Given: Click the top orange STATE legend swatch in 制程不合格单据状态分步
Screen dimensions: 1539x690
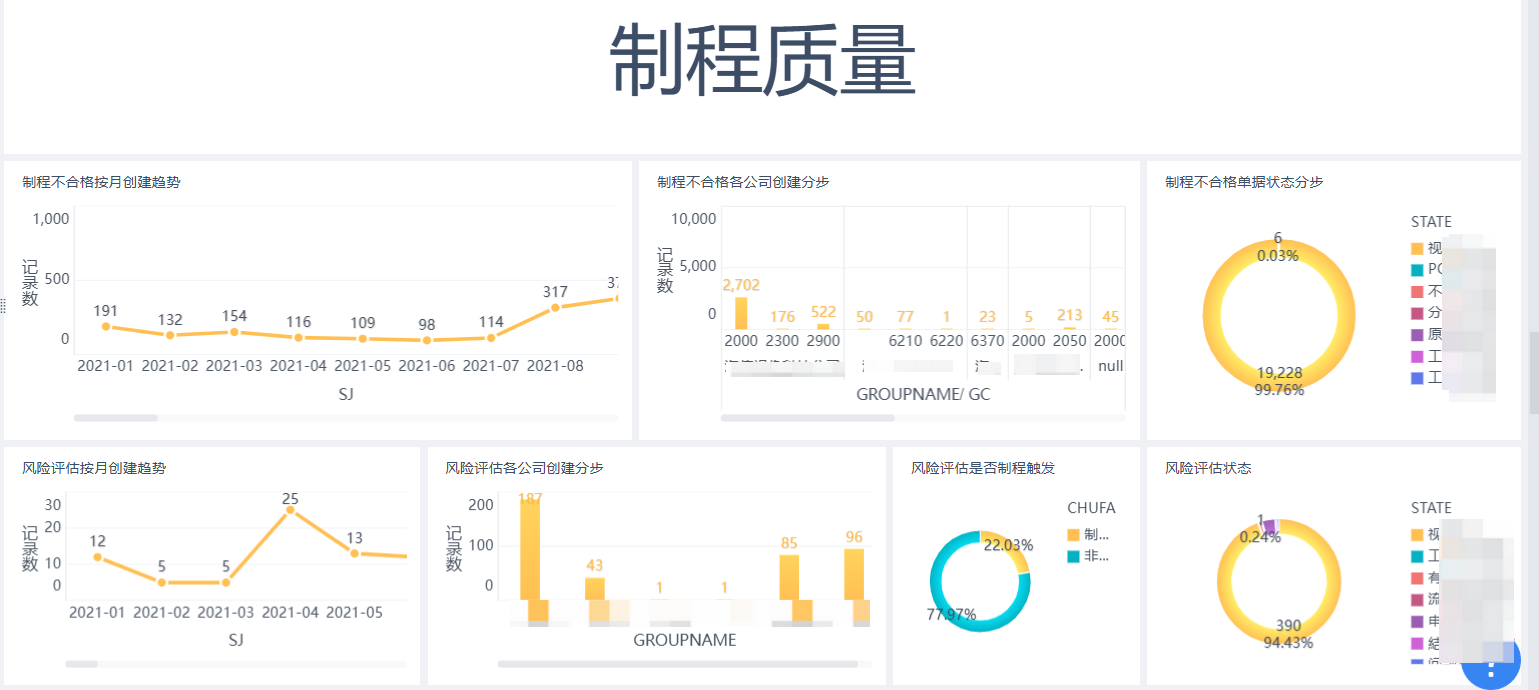Looking at the screenshot, I should 1417,248.
